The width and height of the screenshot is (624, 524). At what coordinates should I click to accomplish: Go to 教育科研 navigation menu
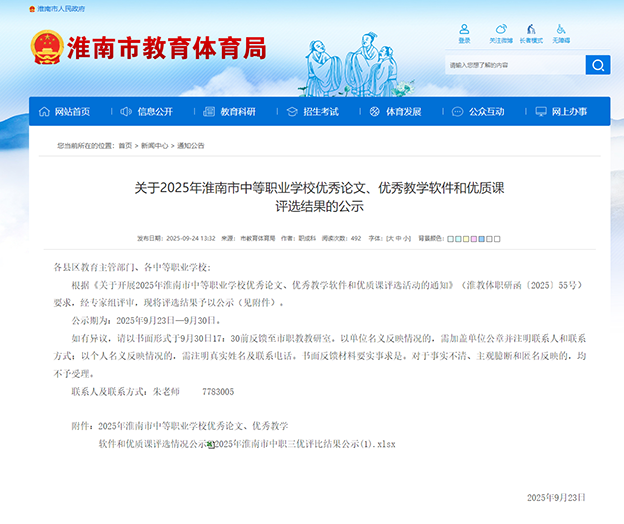[x=230, y=111]
